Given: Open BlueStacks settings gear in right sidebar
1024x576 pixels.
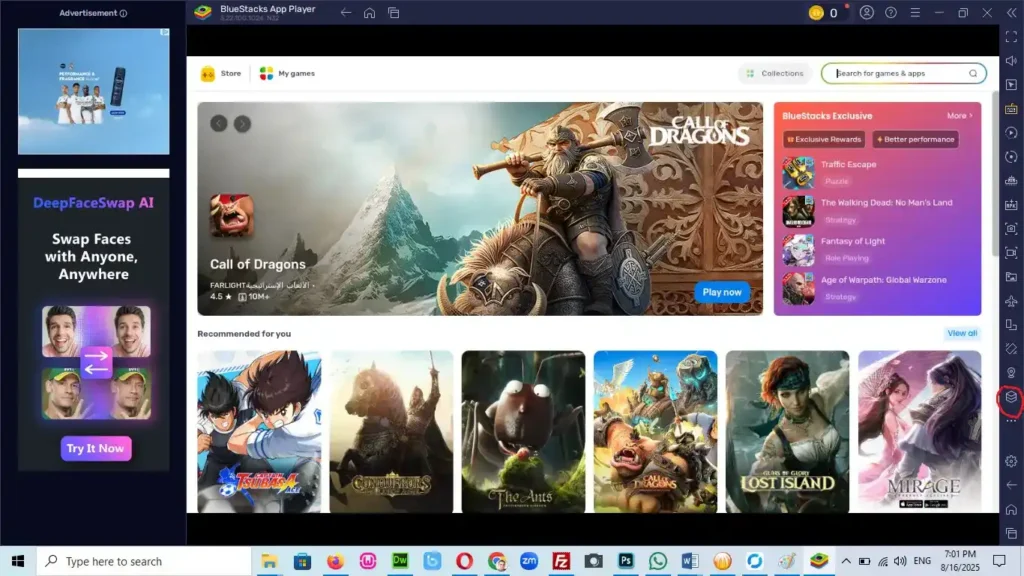Looking at the screenshot, I should point(1011,460).
